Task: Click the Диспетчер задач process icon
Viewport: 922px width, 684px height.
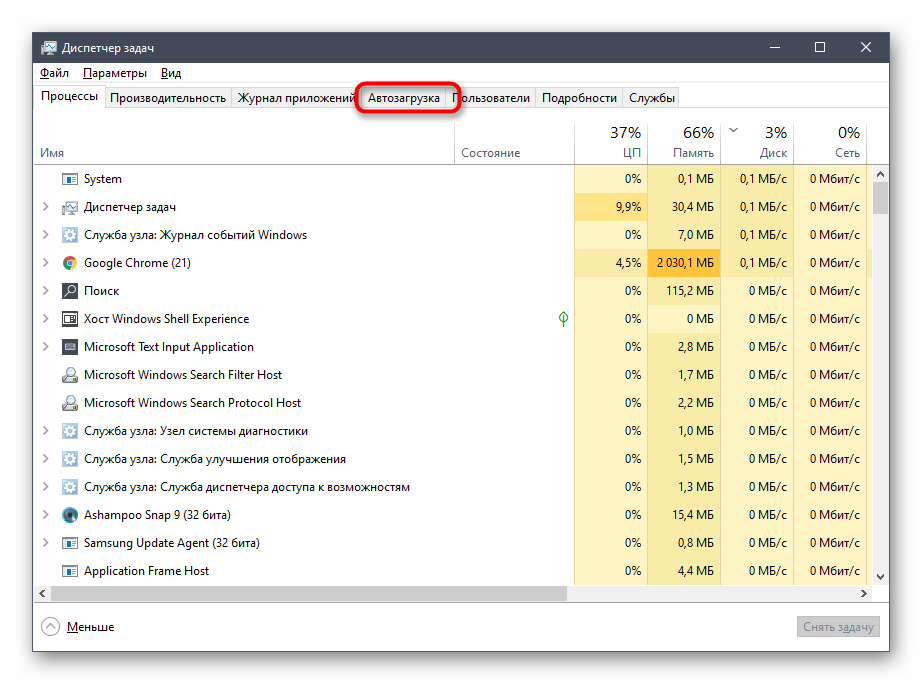Action: pyautogui.click(x=70, y=207)
